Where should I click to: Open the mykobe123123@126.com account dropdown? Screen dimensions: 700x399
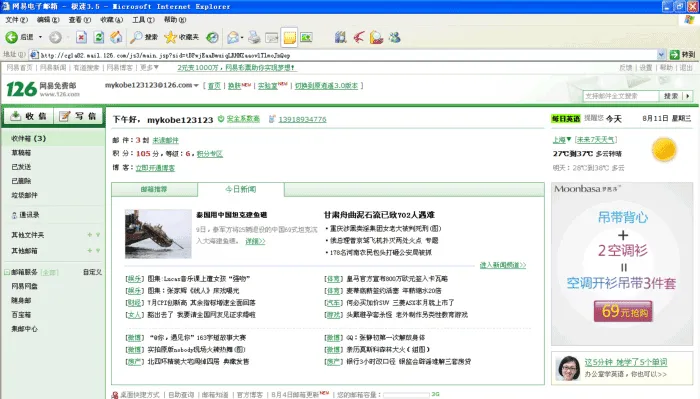point(196,85)
